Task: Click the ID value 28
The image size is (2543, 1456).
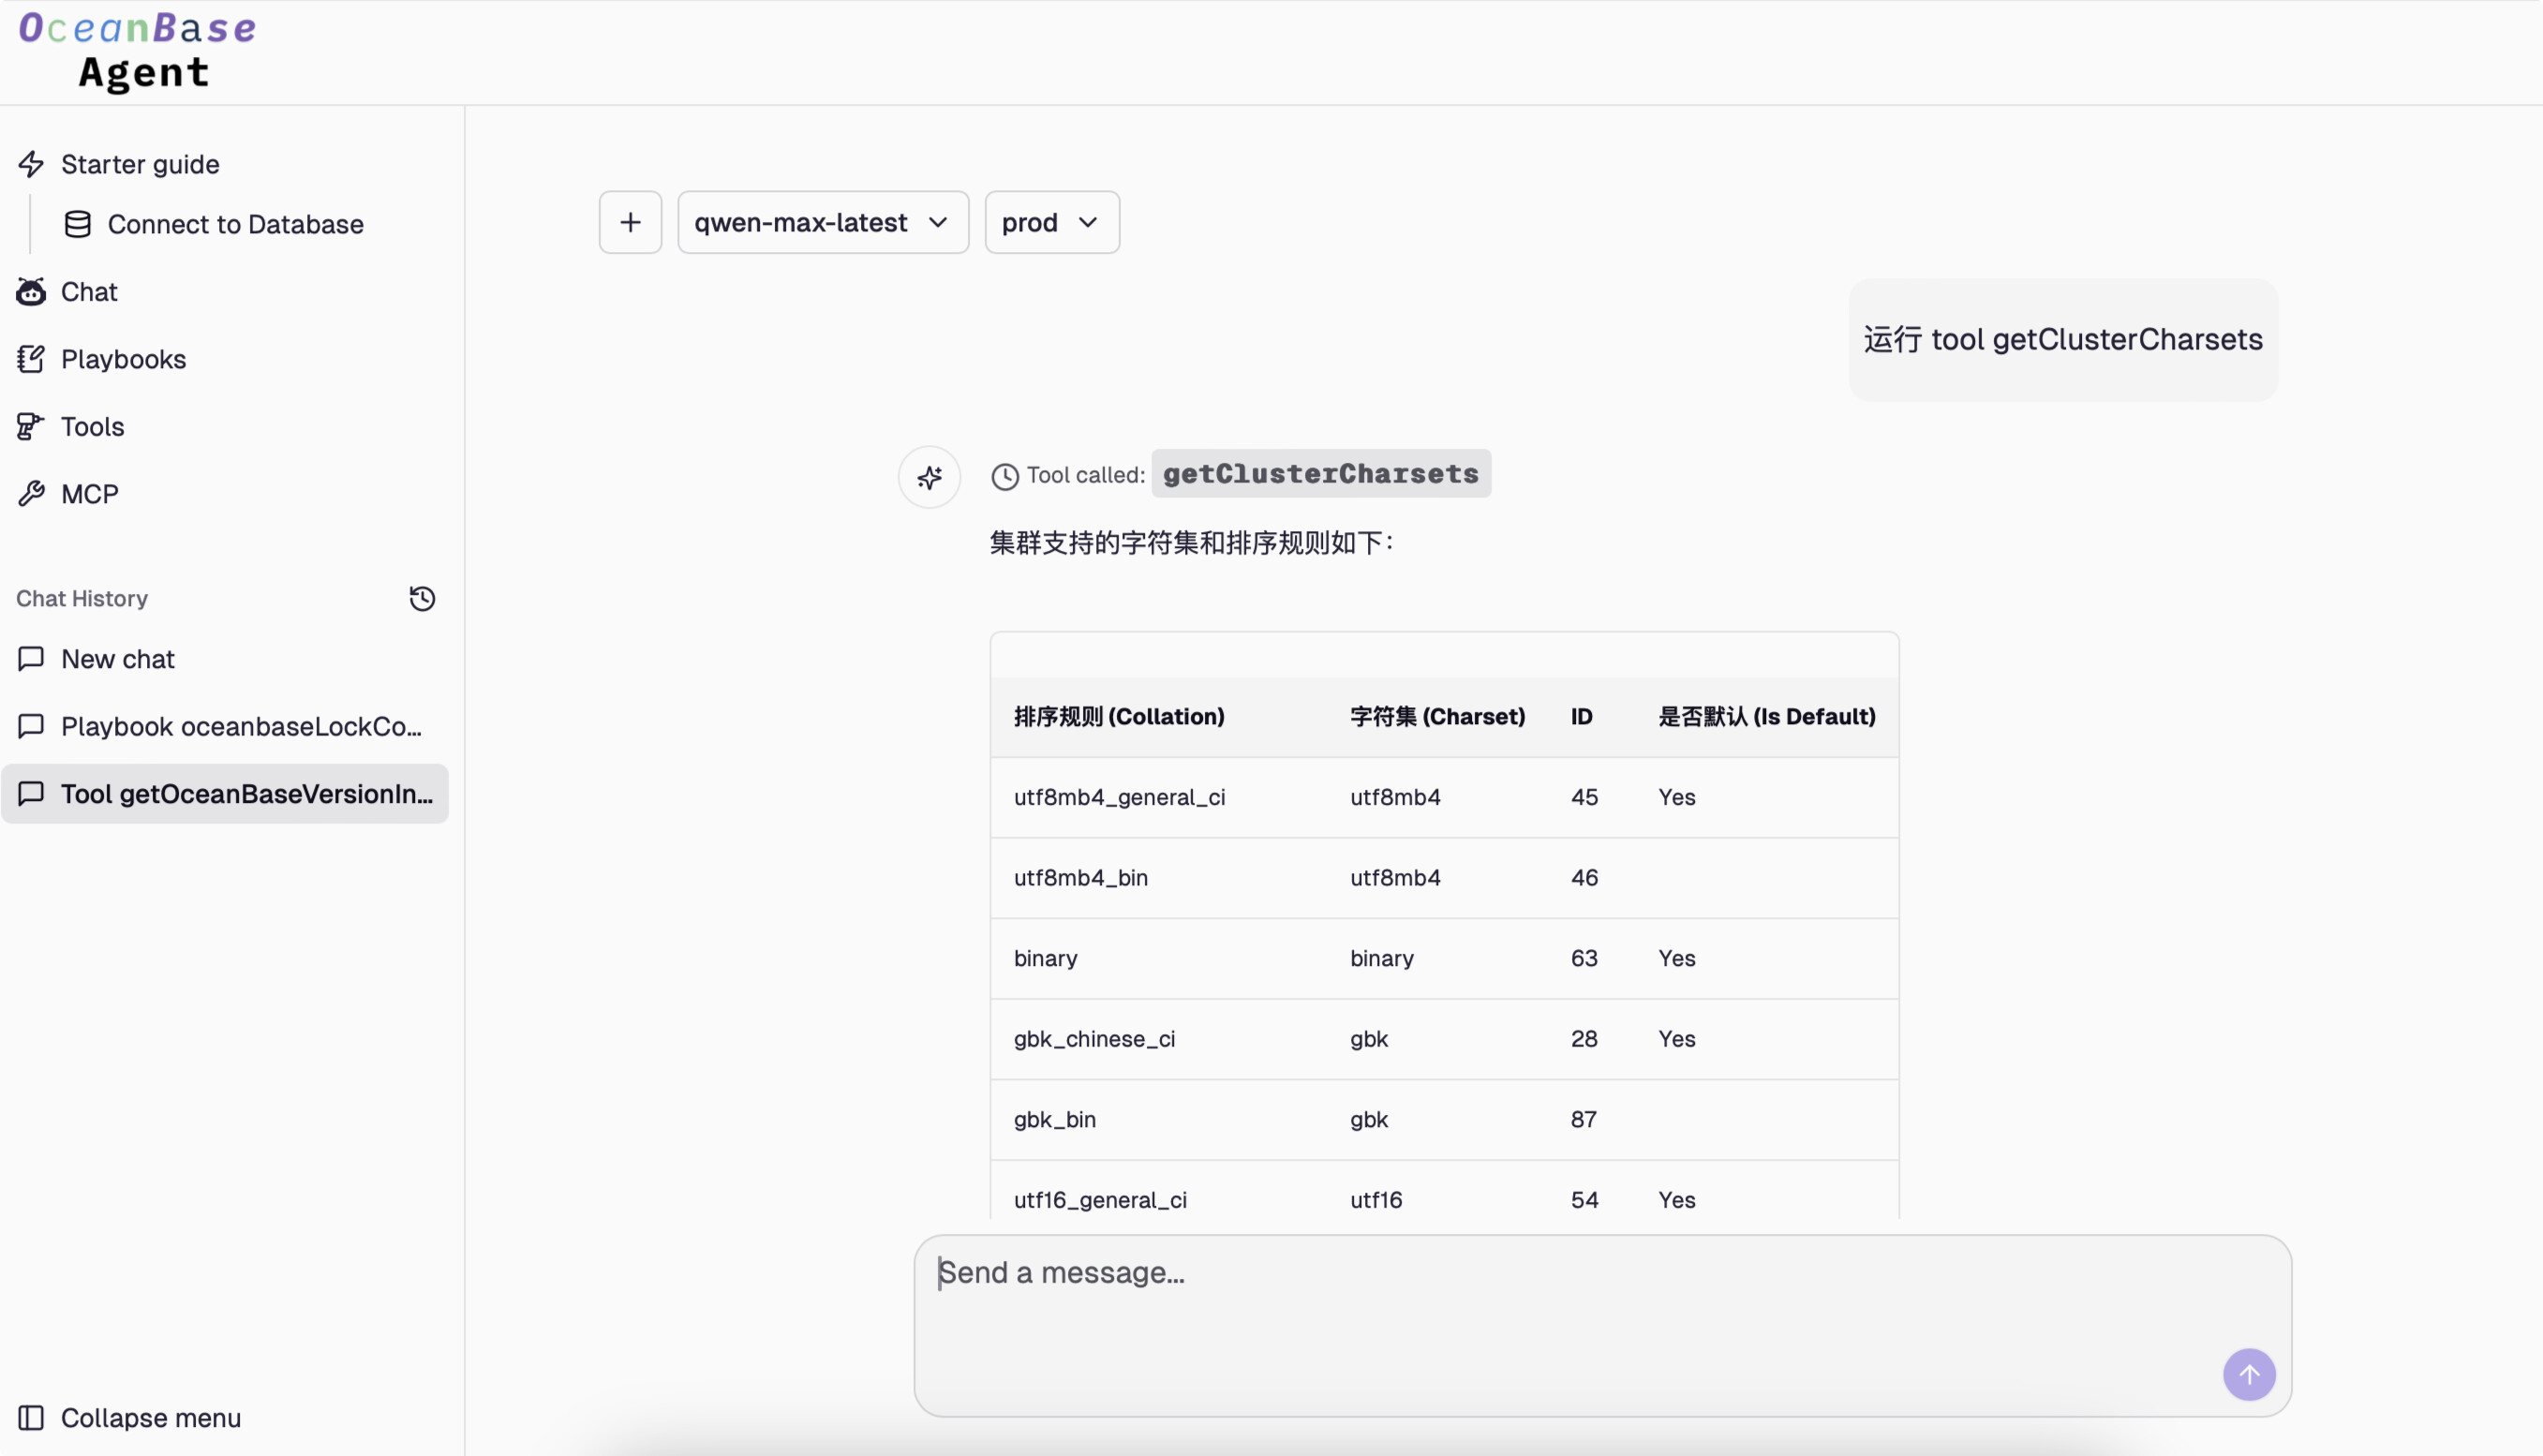Action: click(1584, 1038)
